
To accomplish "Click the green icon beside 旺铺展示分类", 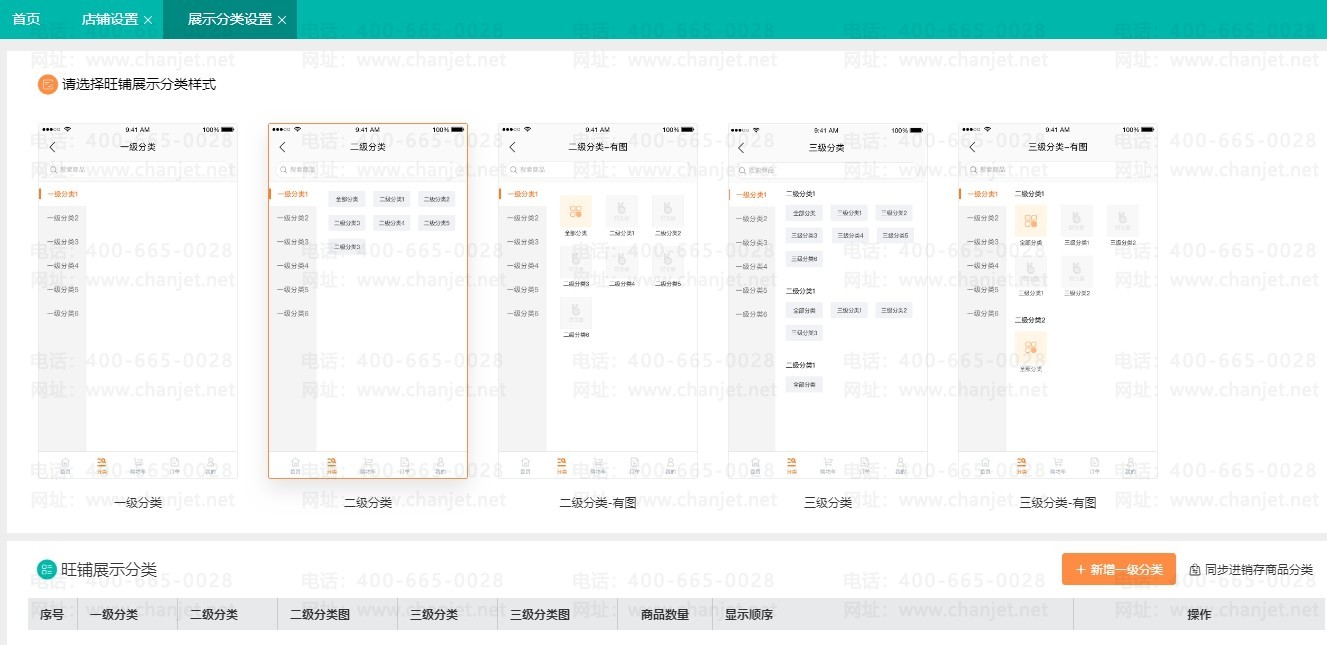I will pyautogui.click(x=47, y=570).
